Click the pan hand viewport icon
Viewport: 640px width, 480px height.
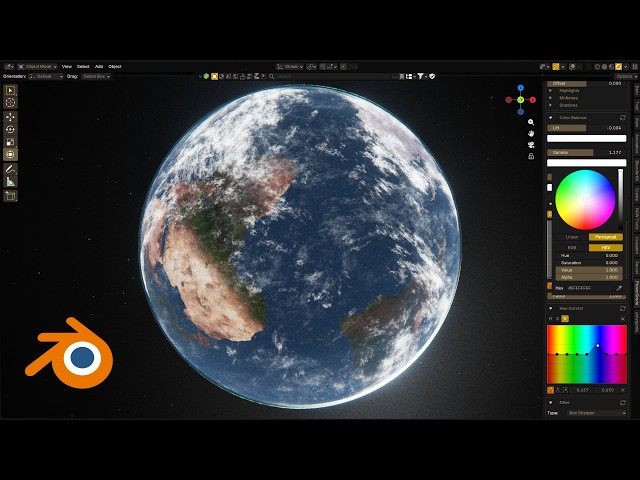tap(531, 133)
